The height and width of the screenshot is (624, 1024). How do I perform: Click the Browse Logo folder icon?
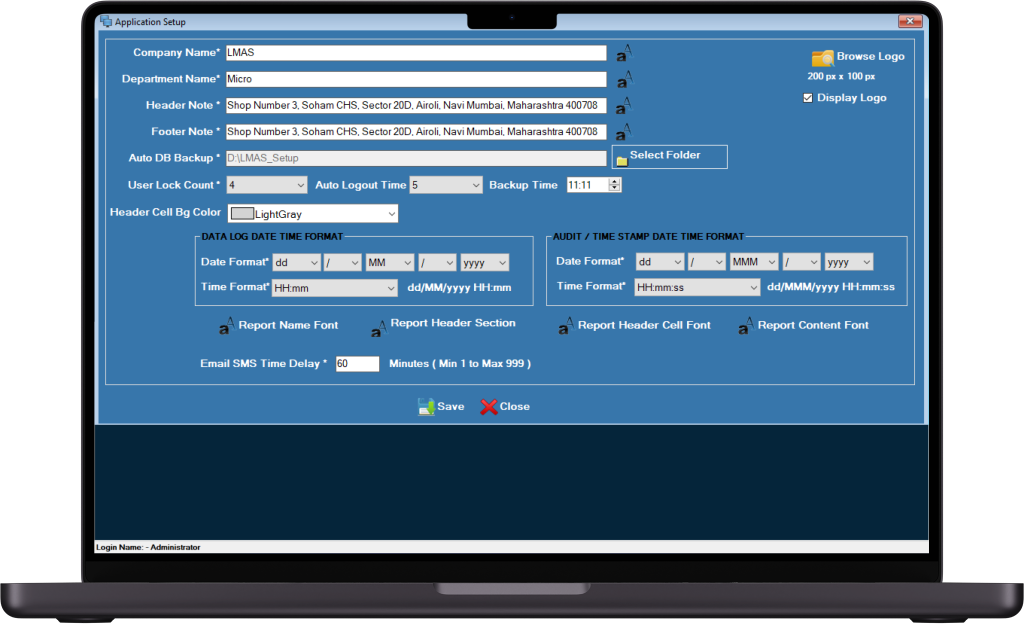[x=822, y=58]
